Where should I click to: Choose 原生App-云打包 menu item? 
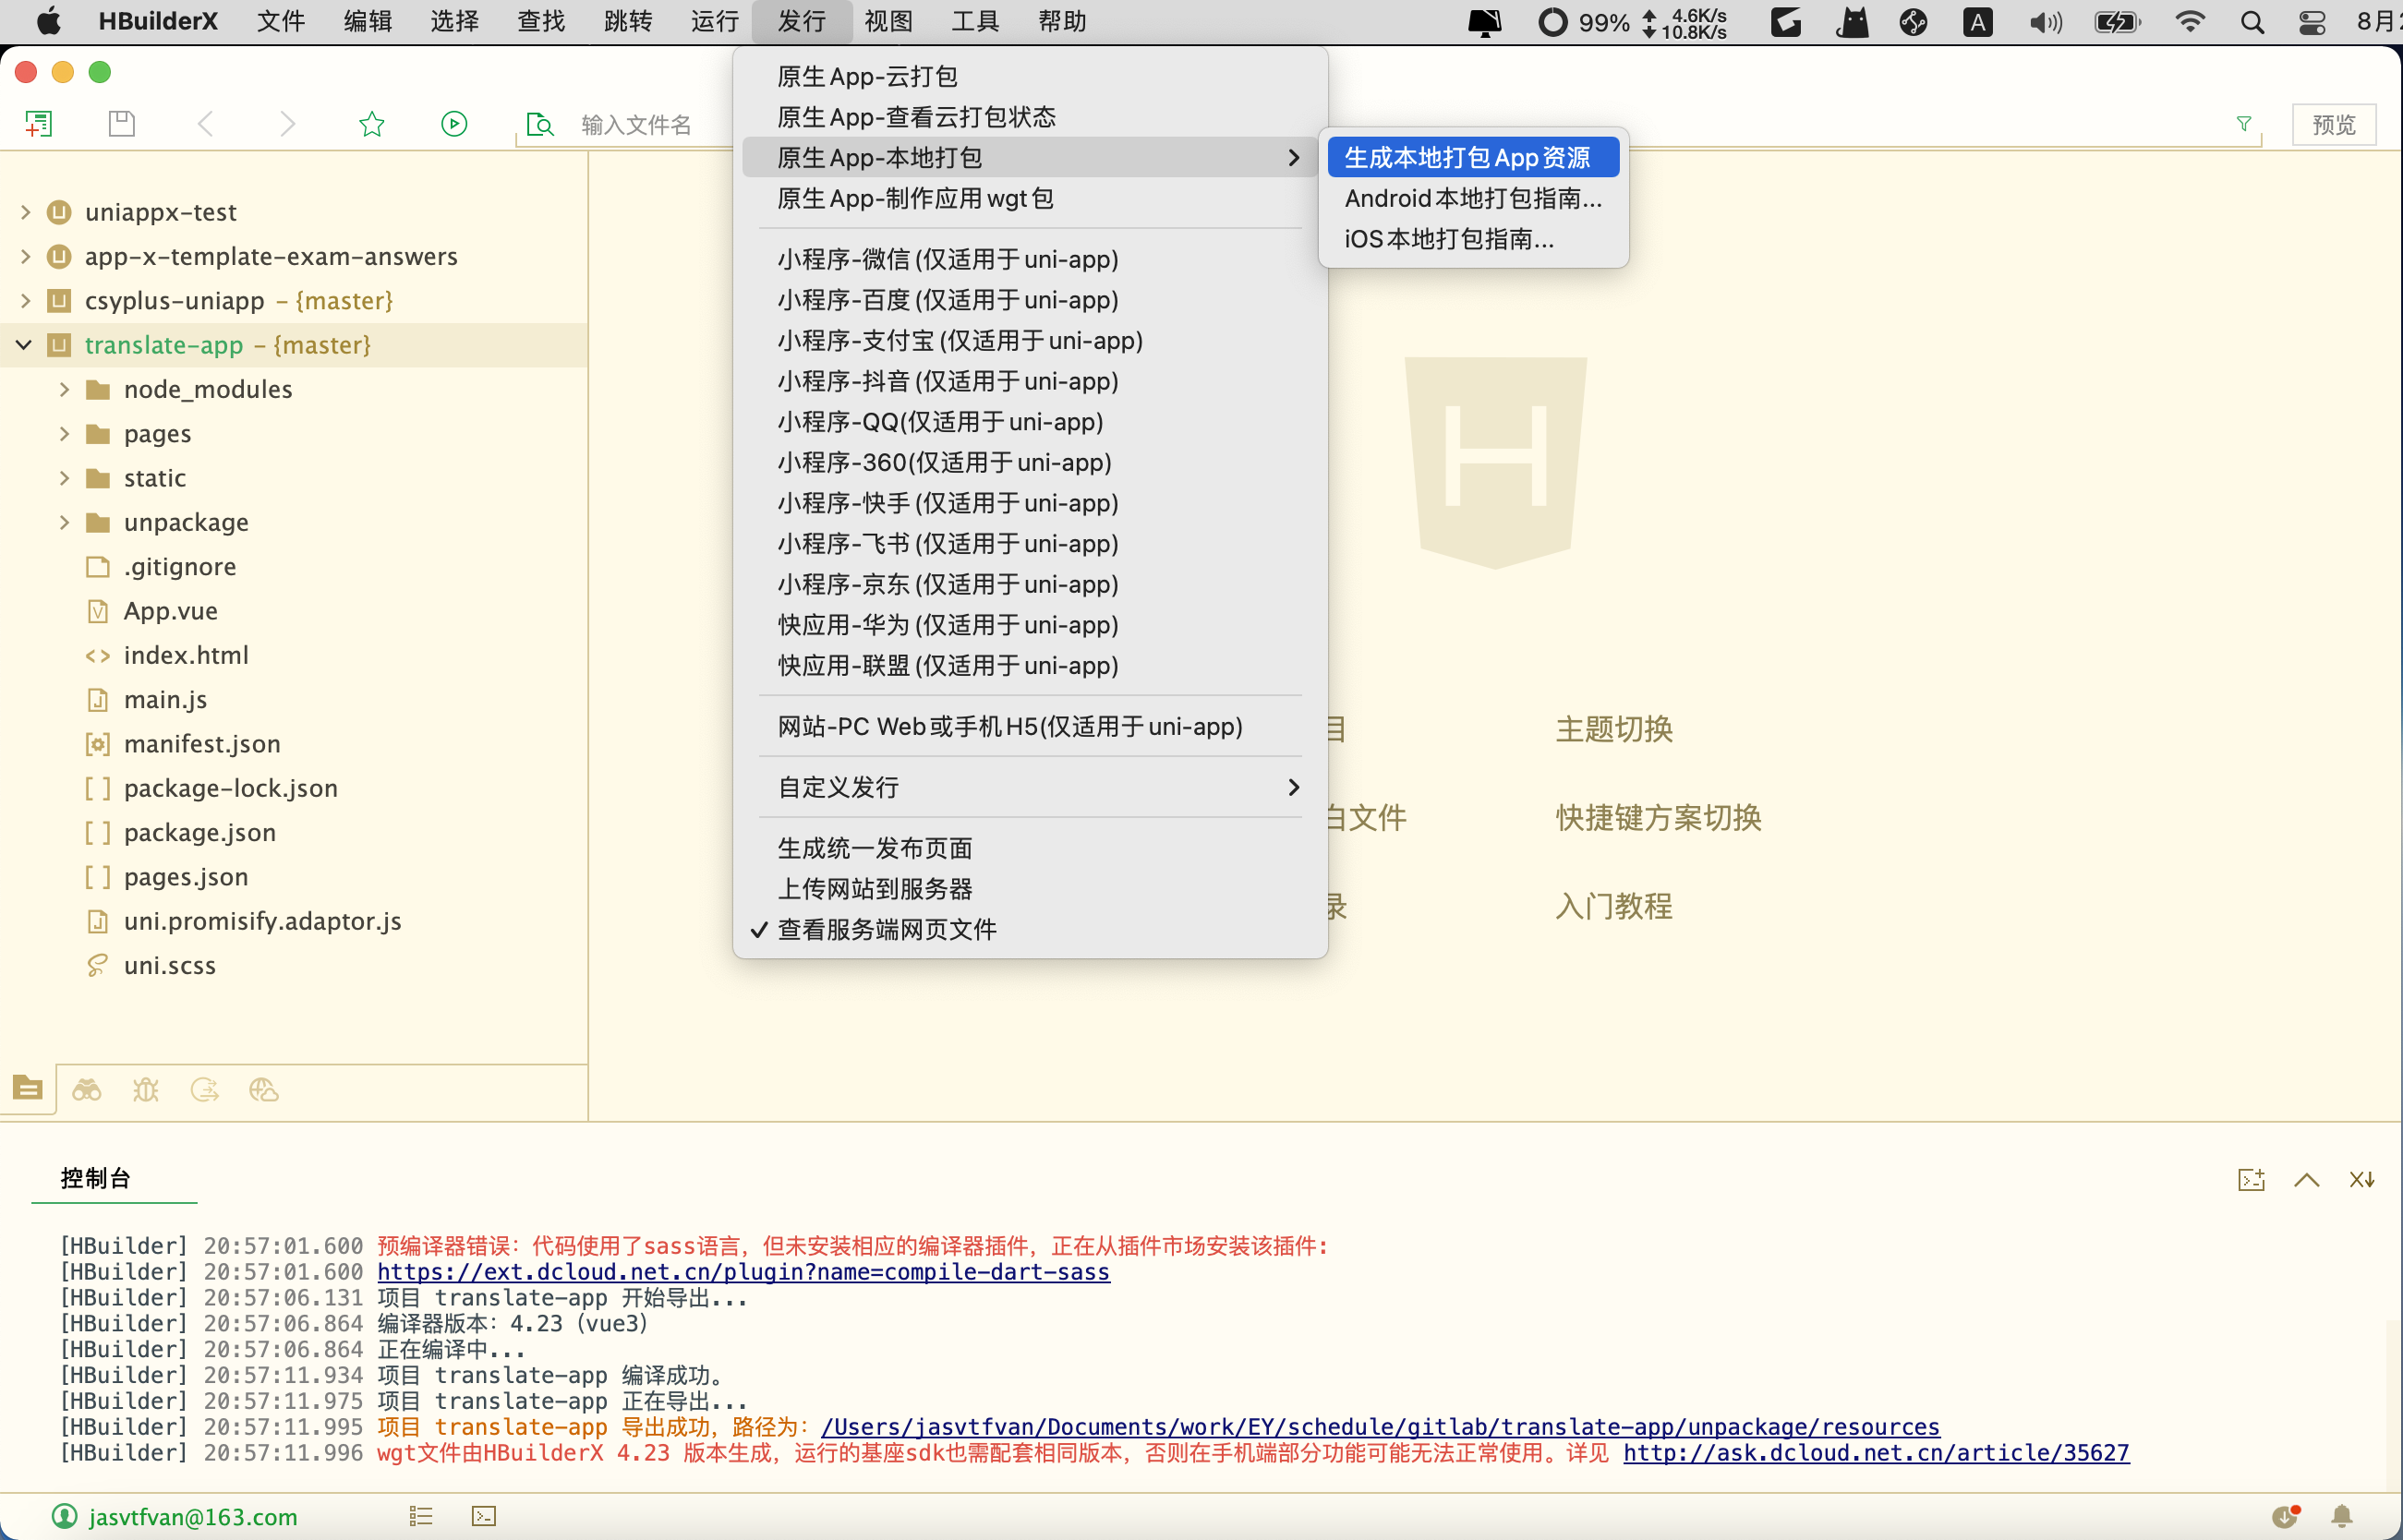point(1030,76)
